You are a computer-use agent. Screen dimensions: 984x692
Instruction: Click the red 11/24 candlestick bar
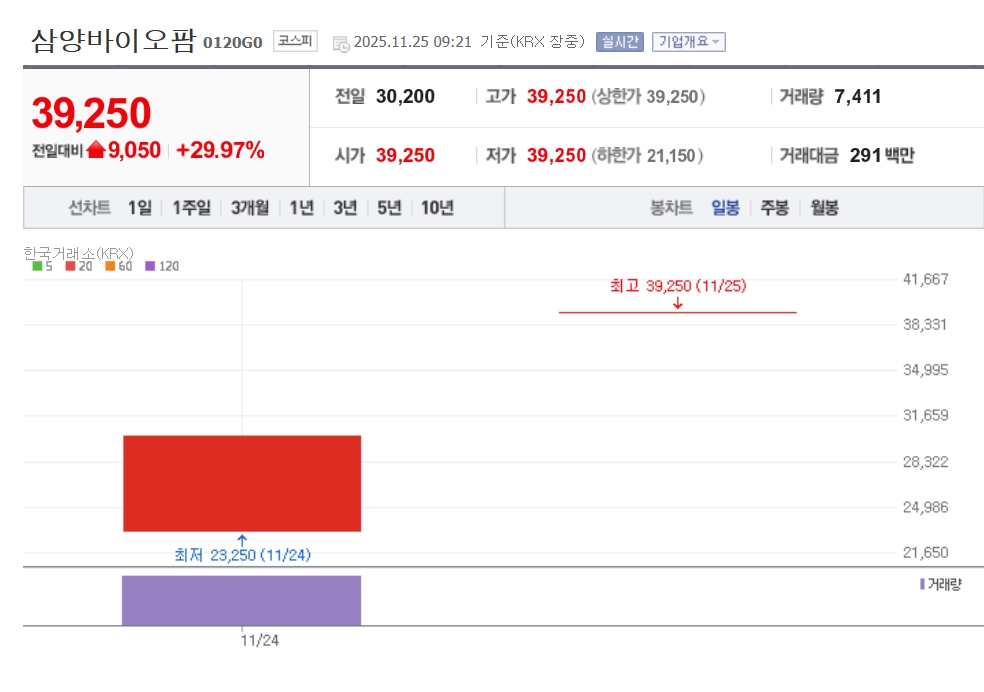coord(242,483)
